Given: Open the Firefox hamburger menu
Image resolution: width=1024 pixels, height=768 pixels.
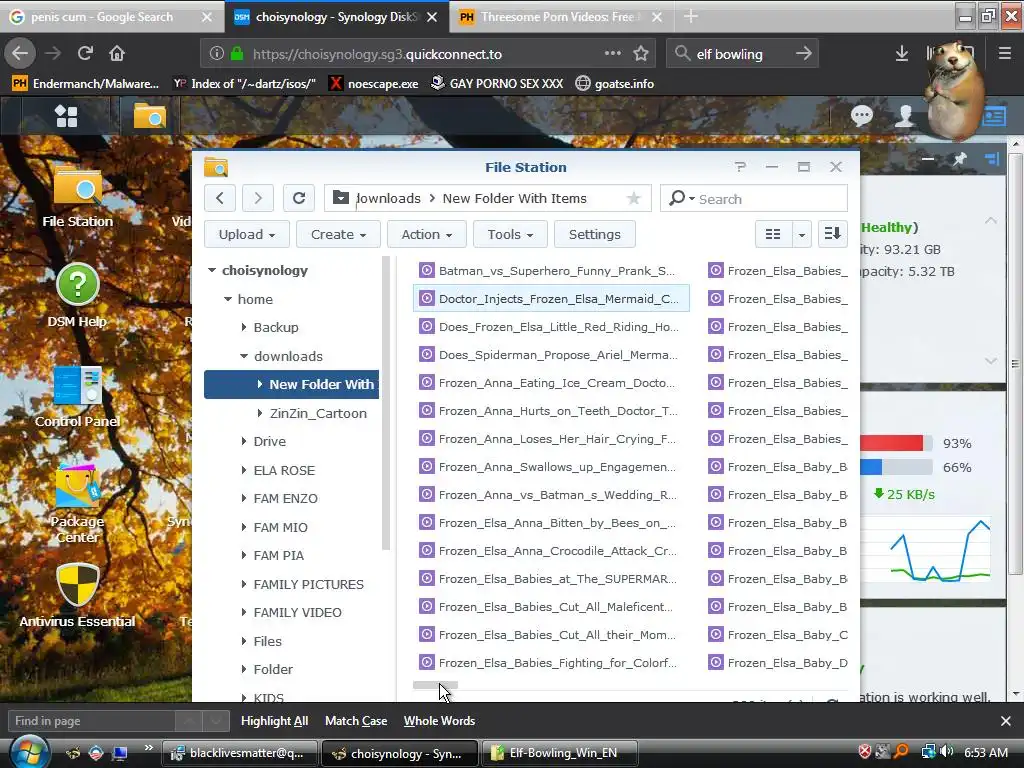Looking at the screenshot, I should 1005,54.
